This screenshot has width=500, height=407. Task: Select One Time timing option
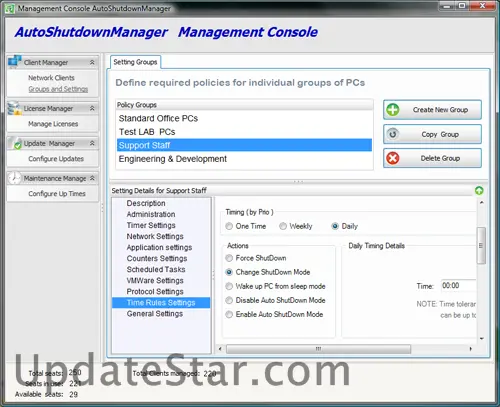229,226
